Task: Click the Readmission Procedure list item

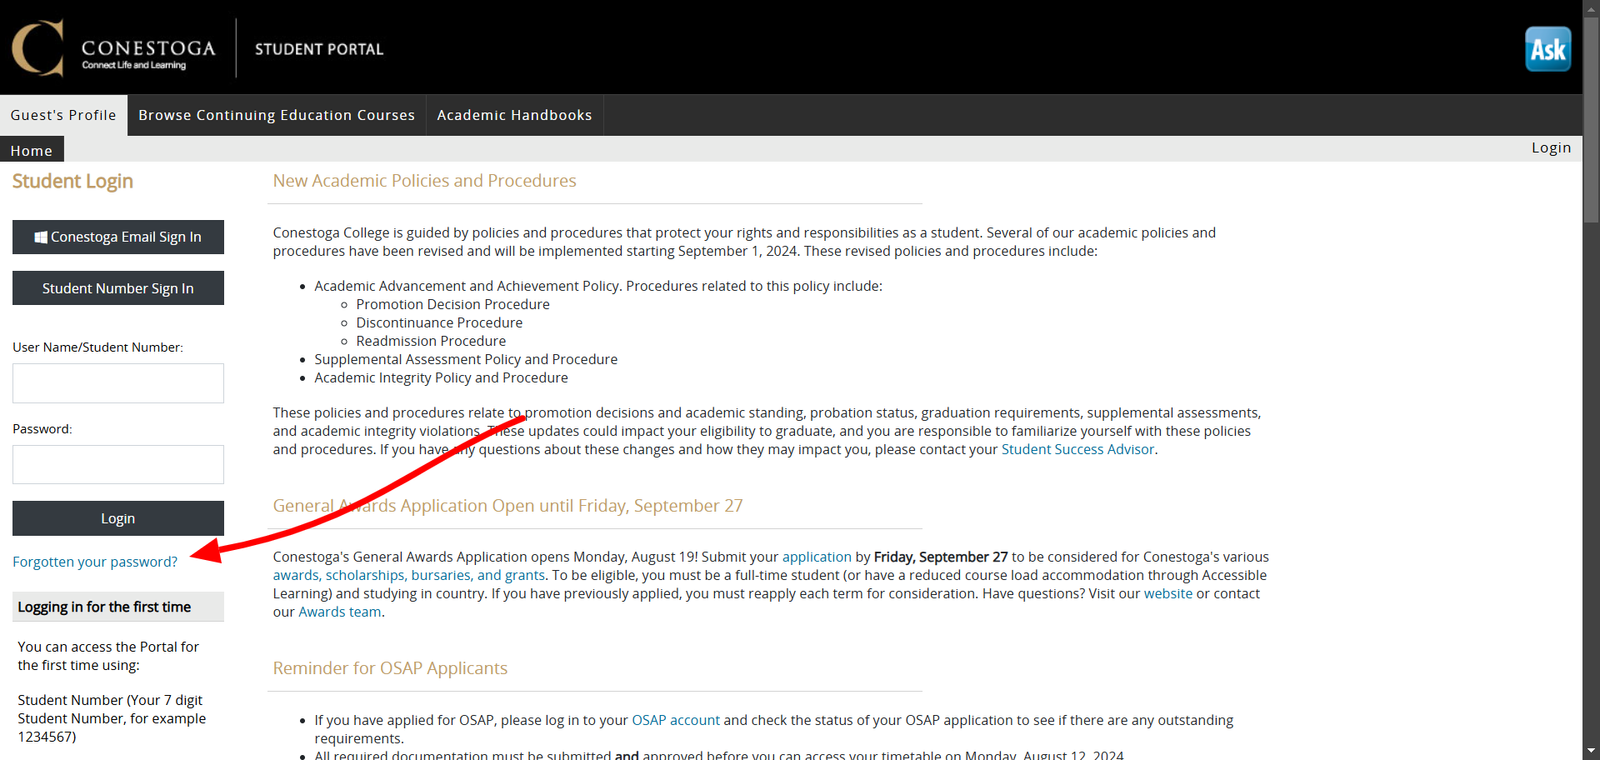Action: point(431,341)
